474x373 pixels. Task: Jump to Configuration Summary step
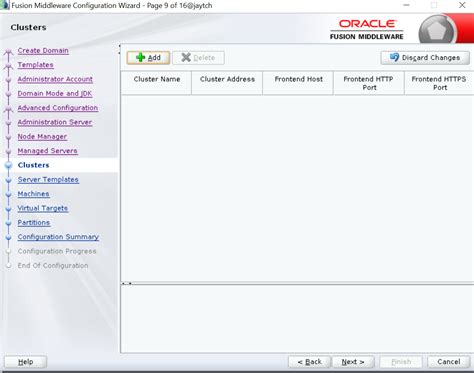[x=58, y=237]
